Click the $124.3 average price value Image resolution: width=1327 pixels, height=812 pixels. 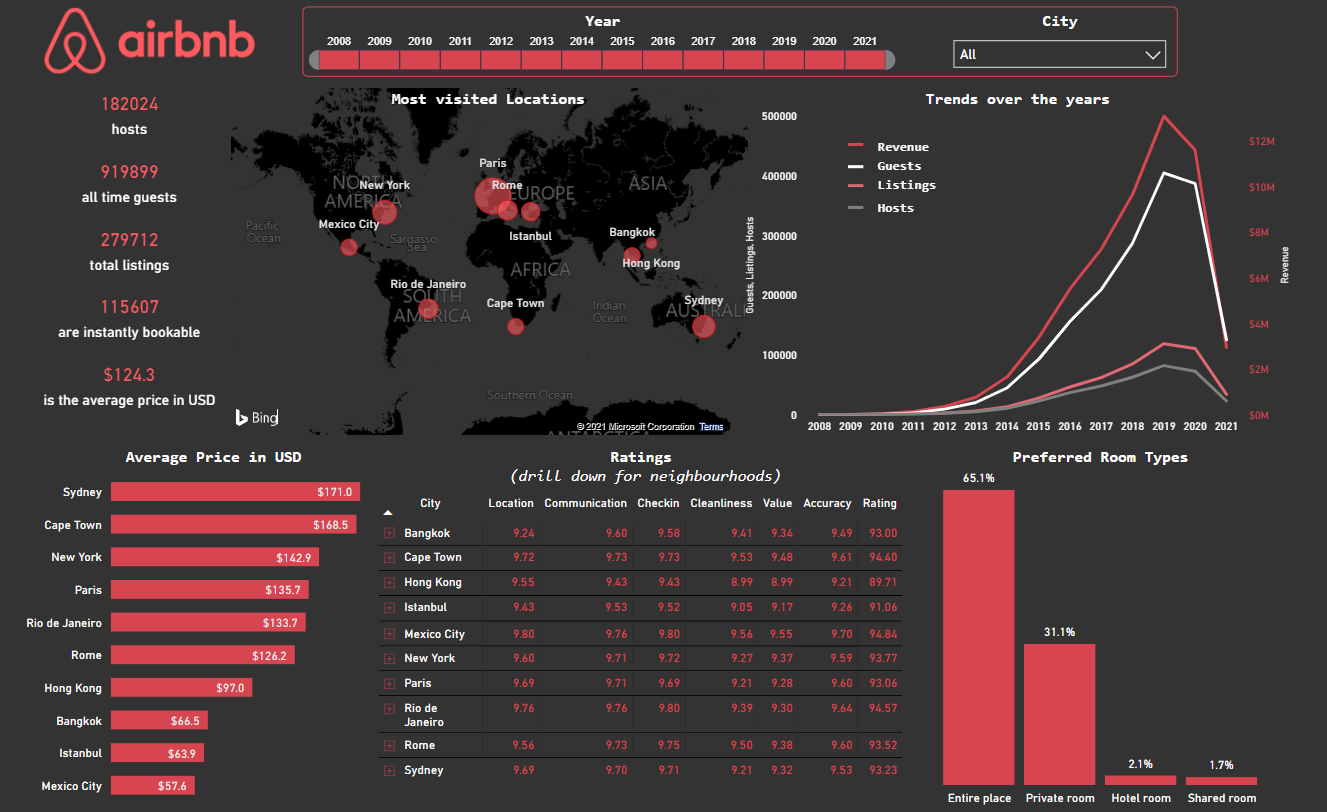[130, 375]
